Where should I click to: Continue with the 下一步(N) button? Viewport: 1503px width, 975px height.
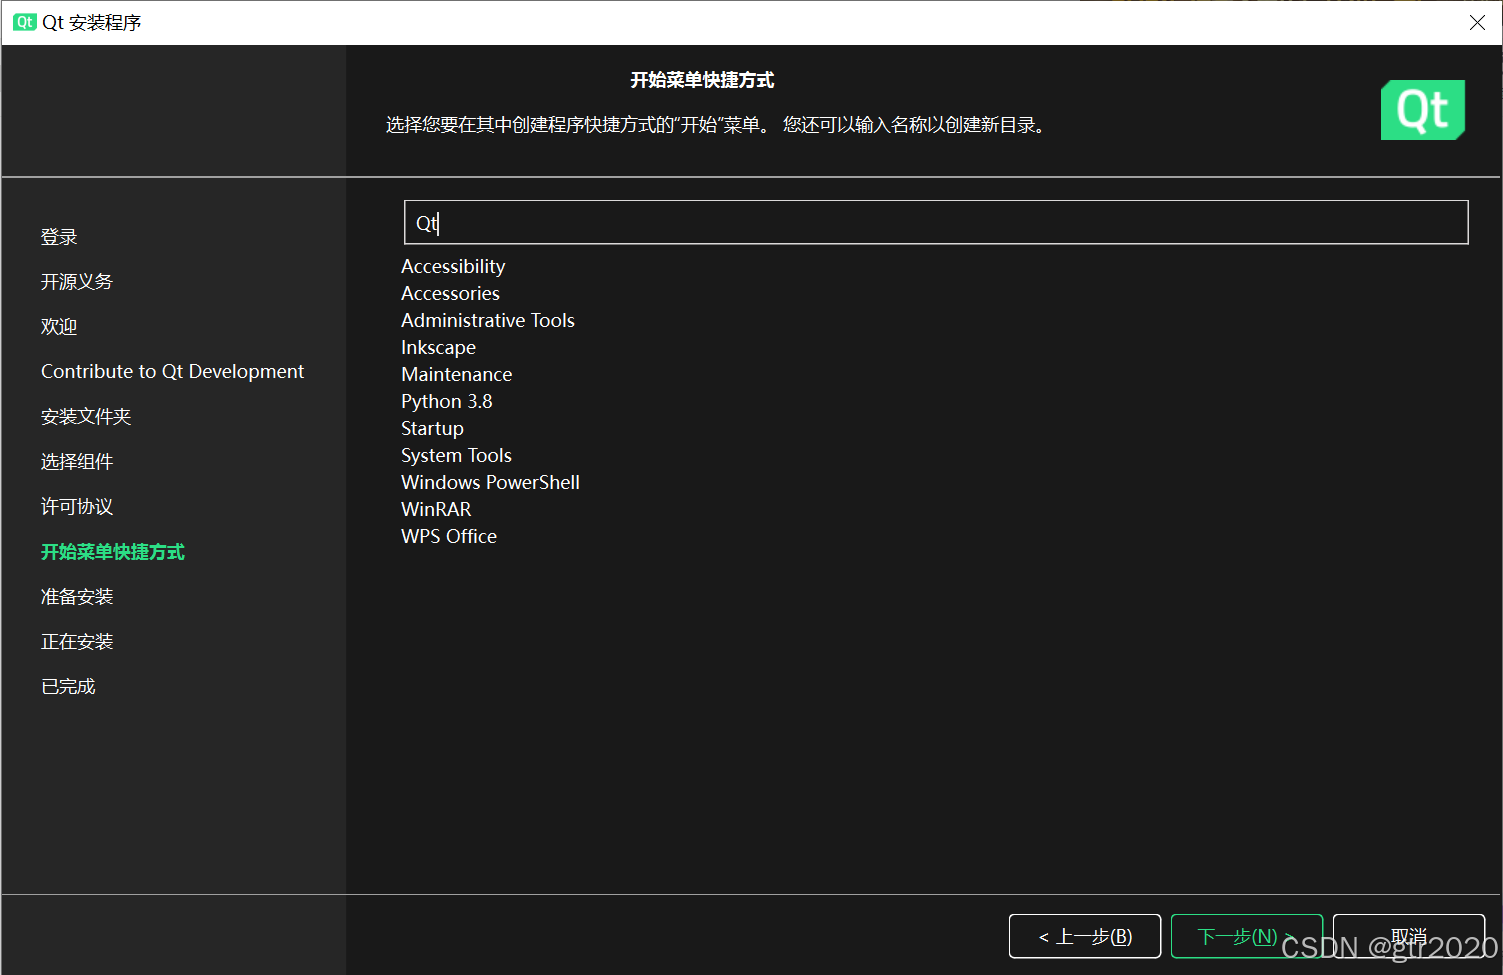(1247, 936)
